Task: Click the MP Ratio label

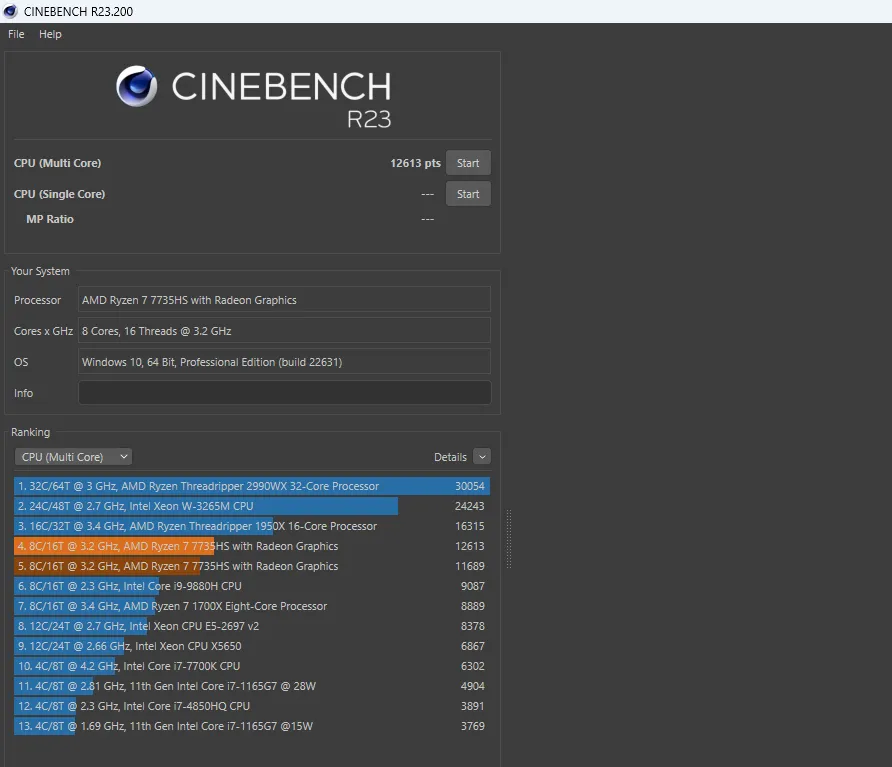Action: pyautogui.click(x=50, y=219)
